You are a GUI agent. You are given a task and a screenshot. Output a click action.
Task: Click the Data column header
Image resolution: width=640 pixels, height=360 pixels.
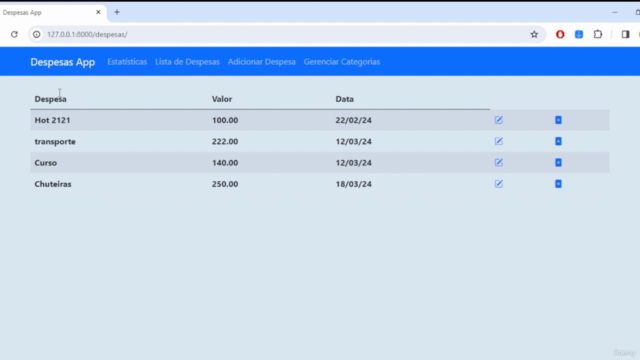point(344,99)
